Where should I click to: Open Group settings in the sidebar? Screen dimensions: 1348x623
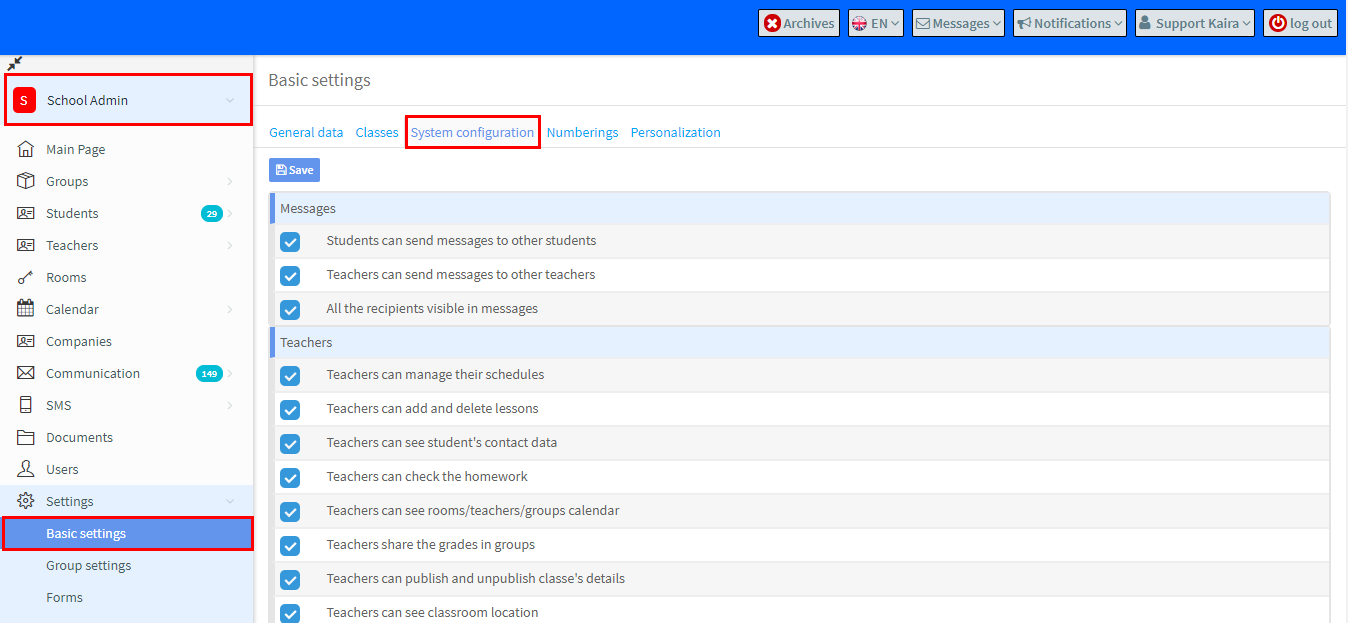click(x=88, y=565)
